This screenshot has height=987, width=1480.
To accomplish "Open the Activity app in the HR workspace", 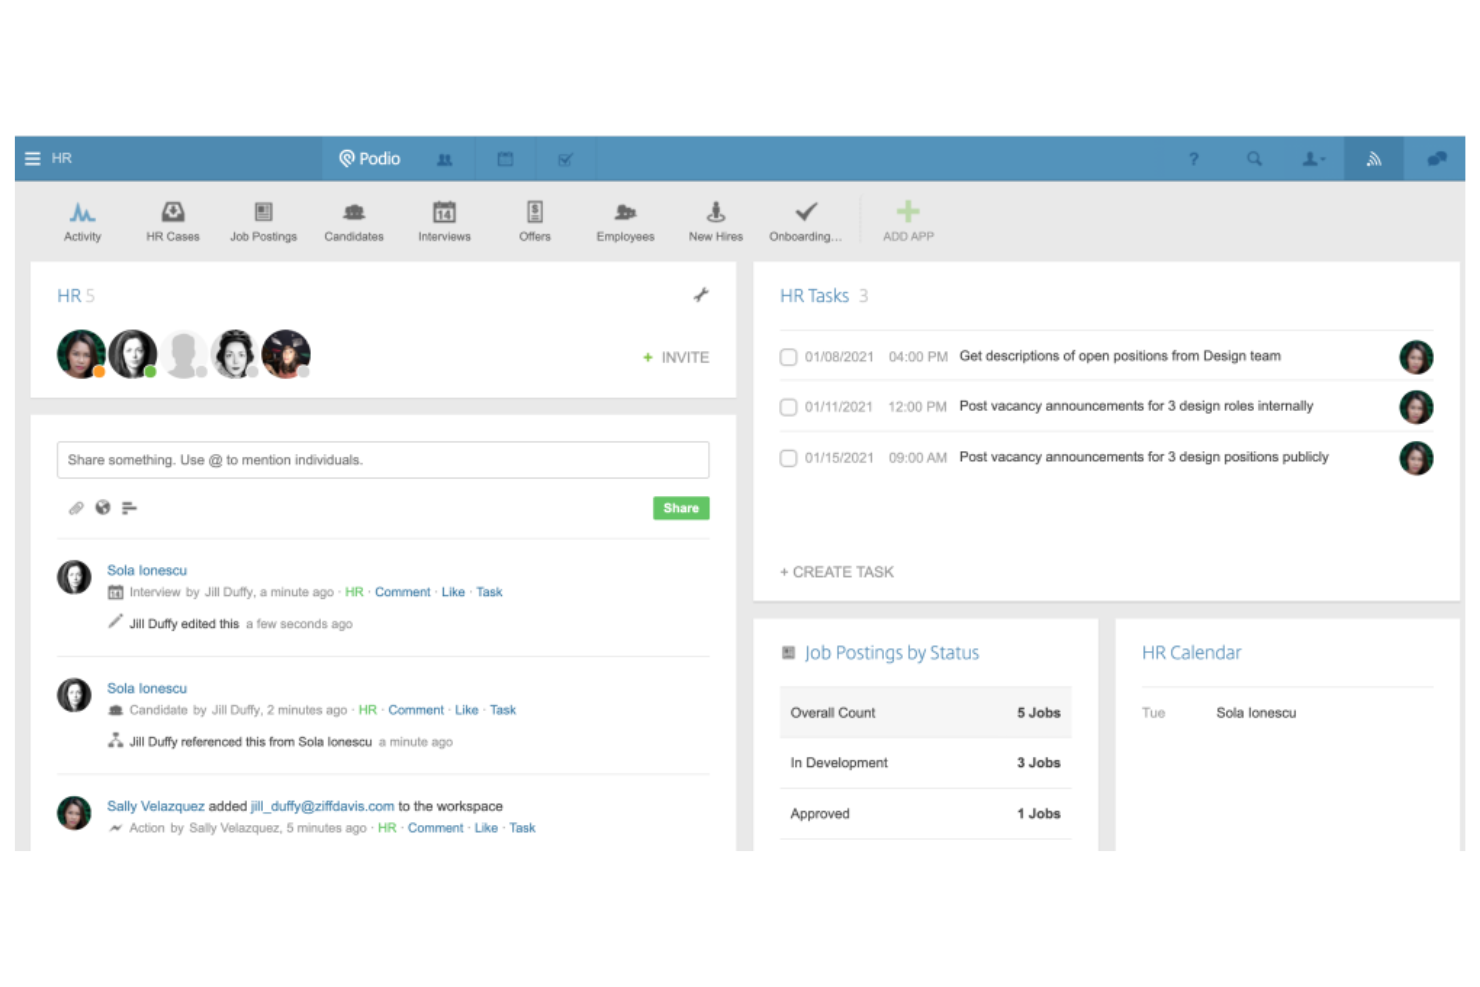I will pyautogui.click(x=82, y=220).
